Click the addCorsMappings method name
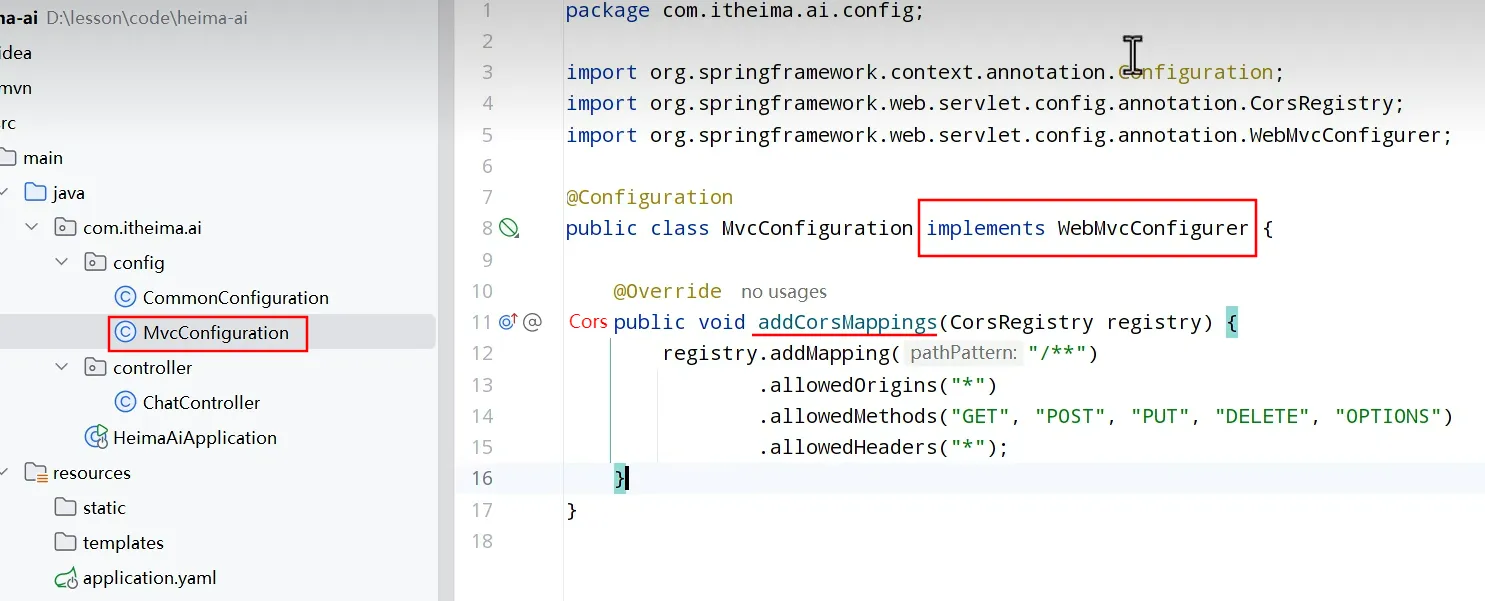 point(847,322)
